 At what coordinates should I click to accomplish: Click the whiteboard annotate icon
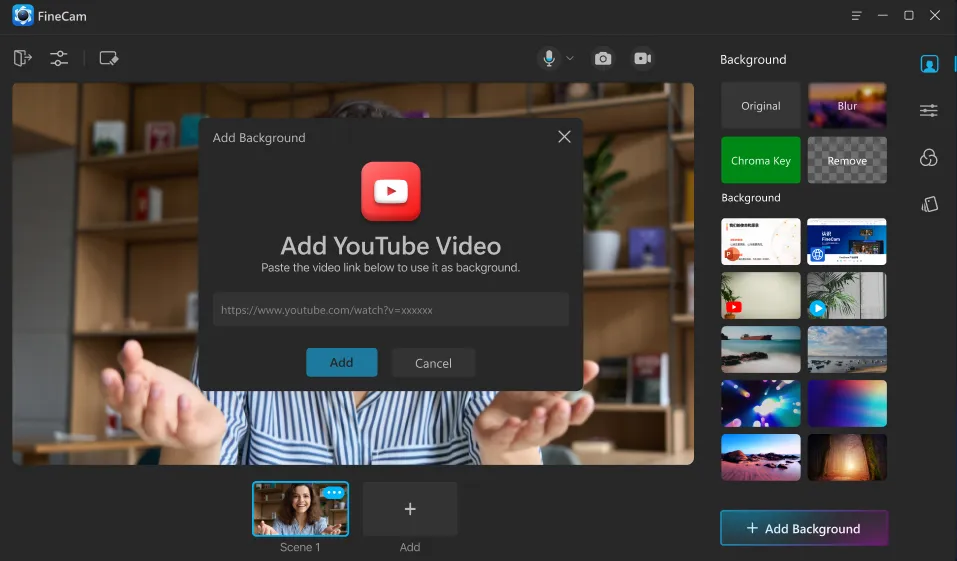point(109,58)
